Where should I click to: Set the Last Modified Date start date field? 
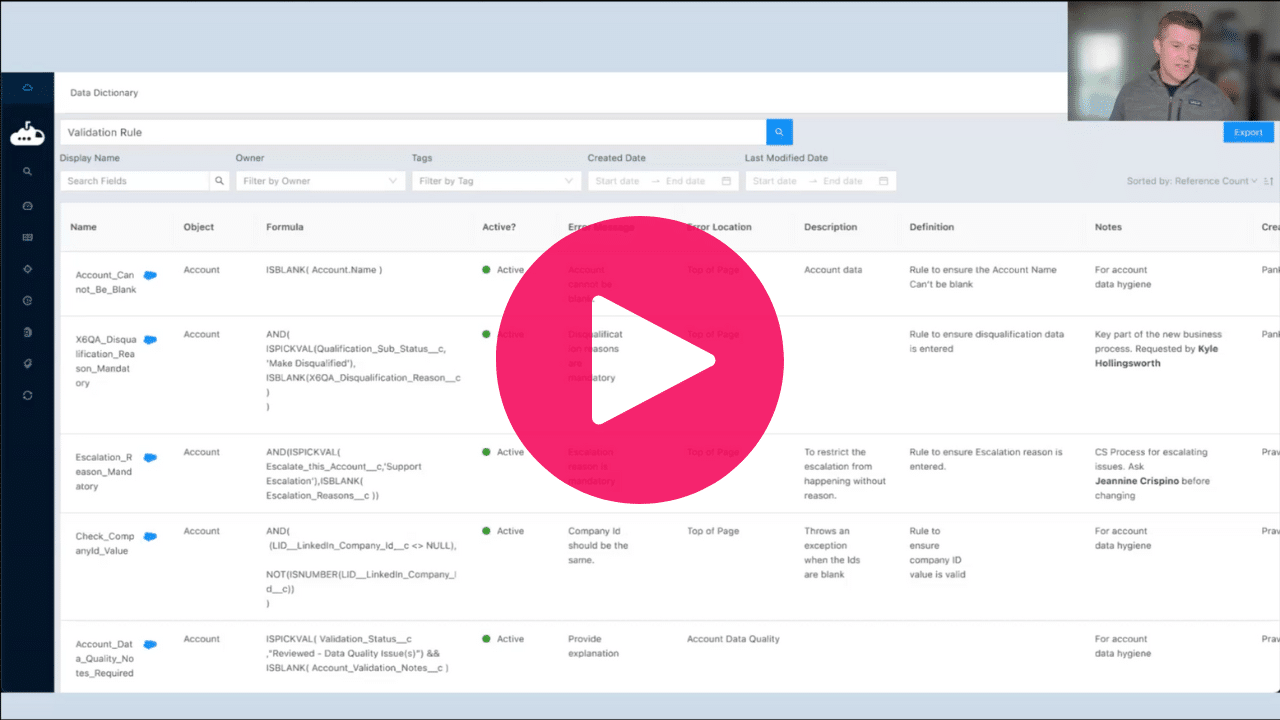[776, 181]
